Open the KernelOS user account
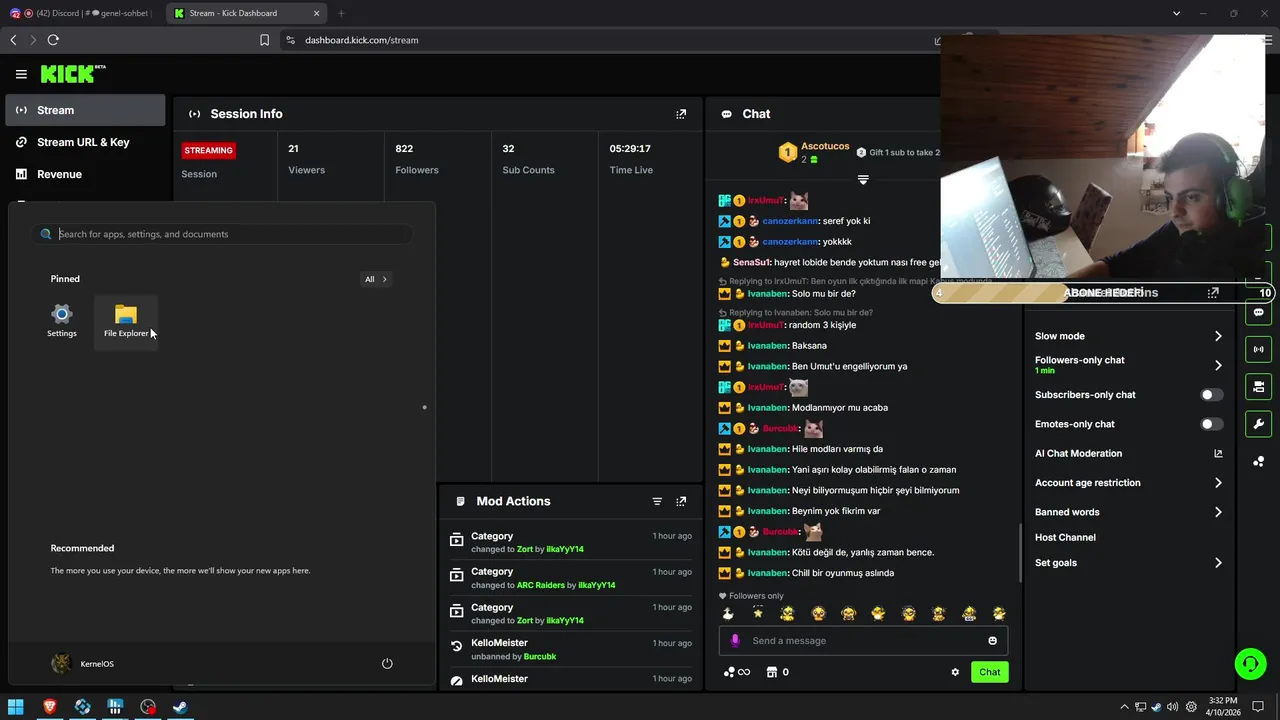1280x720 pixels. point(82,664)
